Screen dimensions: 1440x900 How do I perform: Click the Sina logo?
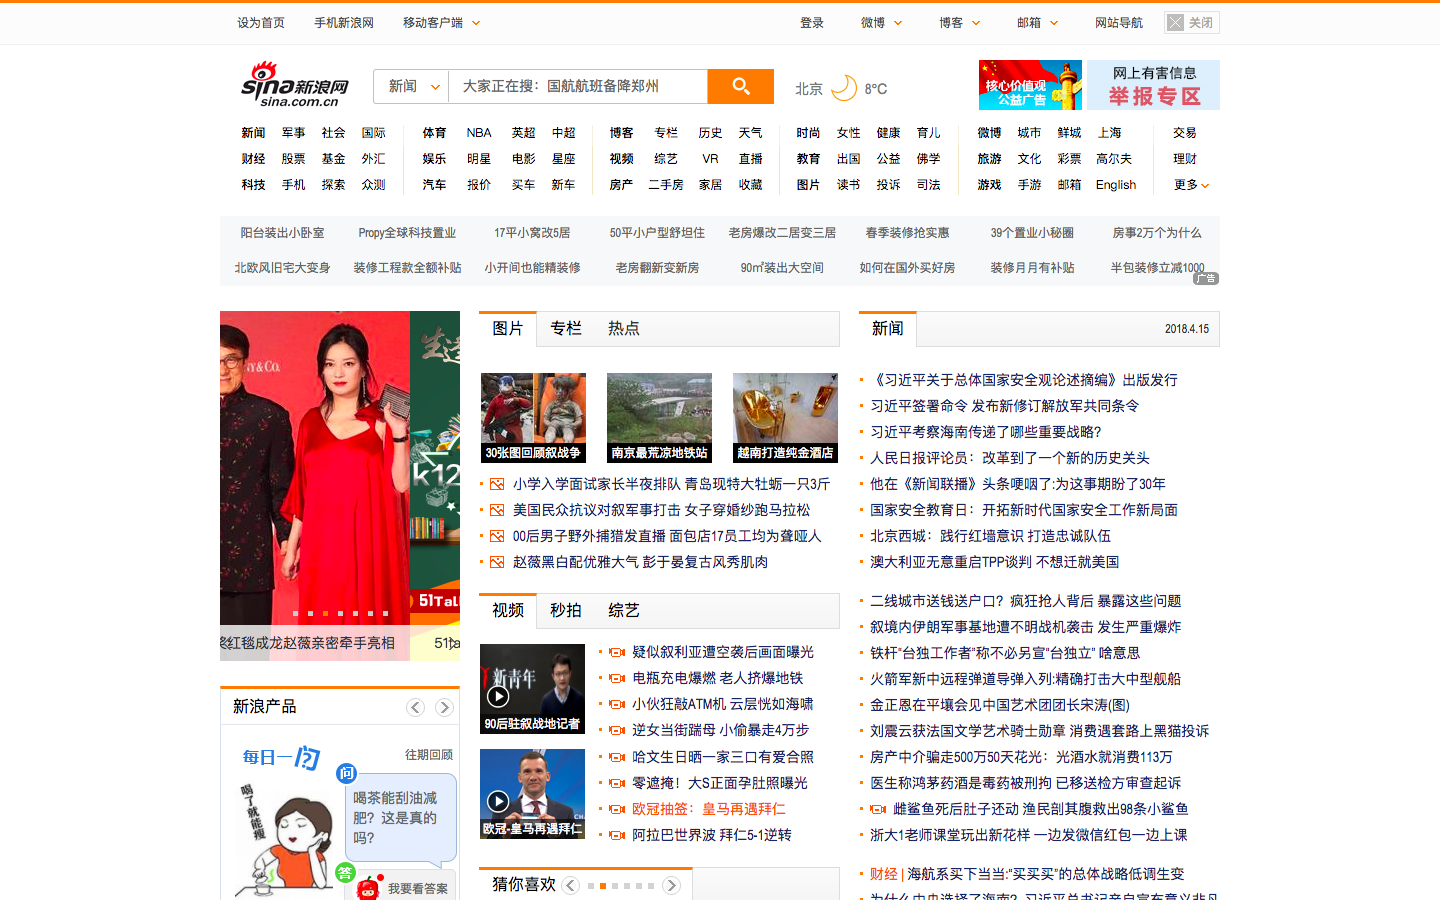[x=295, y=84]
